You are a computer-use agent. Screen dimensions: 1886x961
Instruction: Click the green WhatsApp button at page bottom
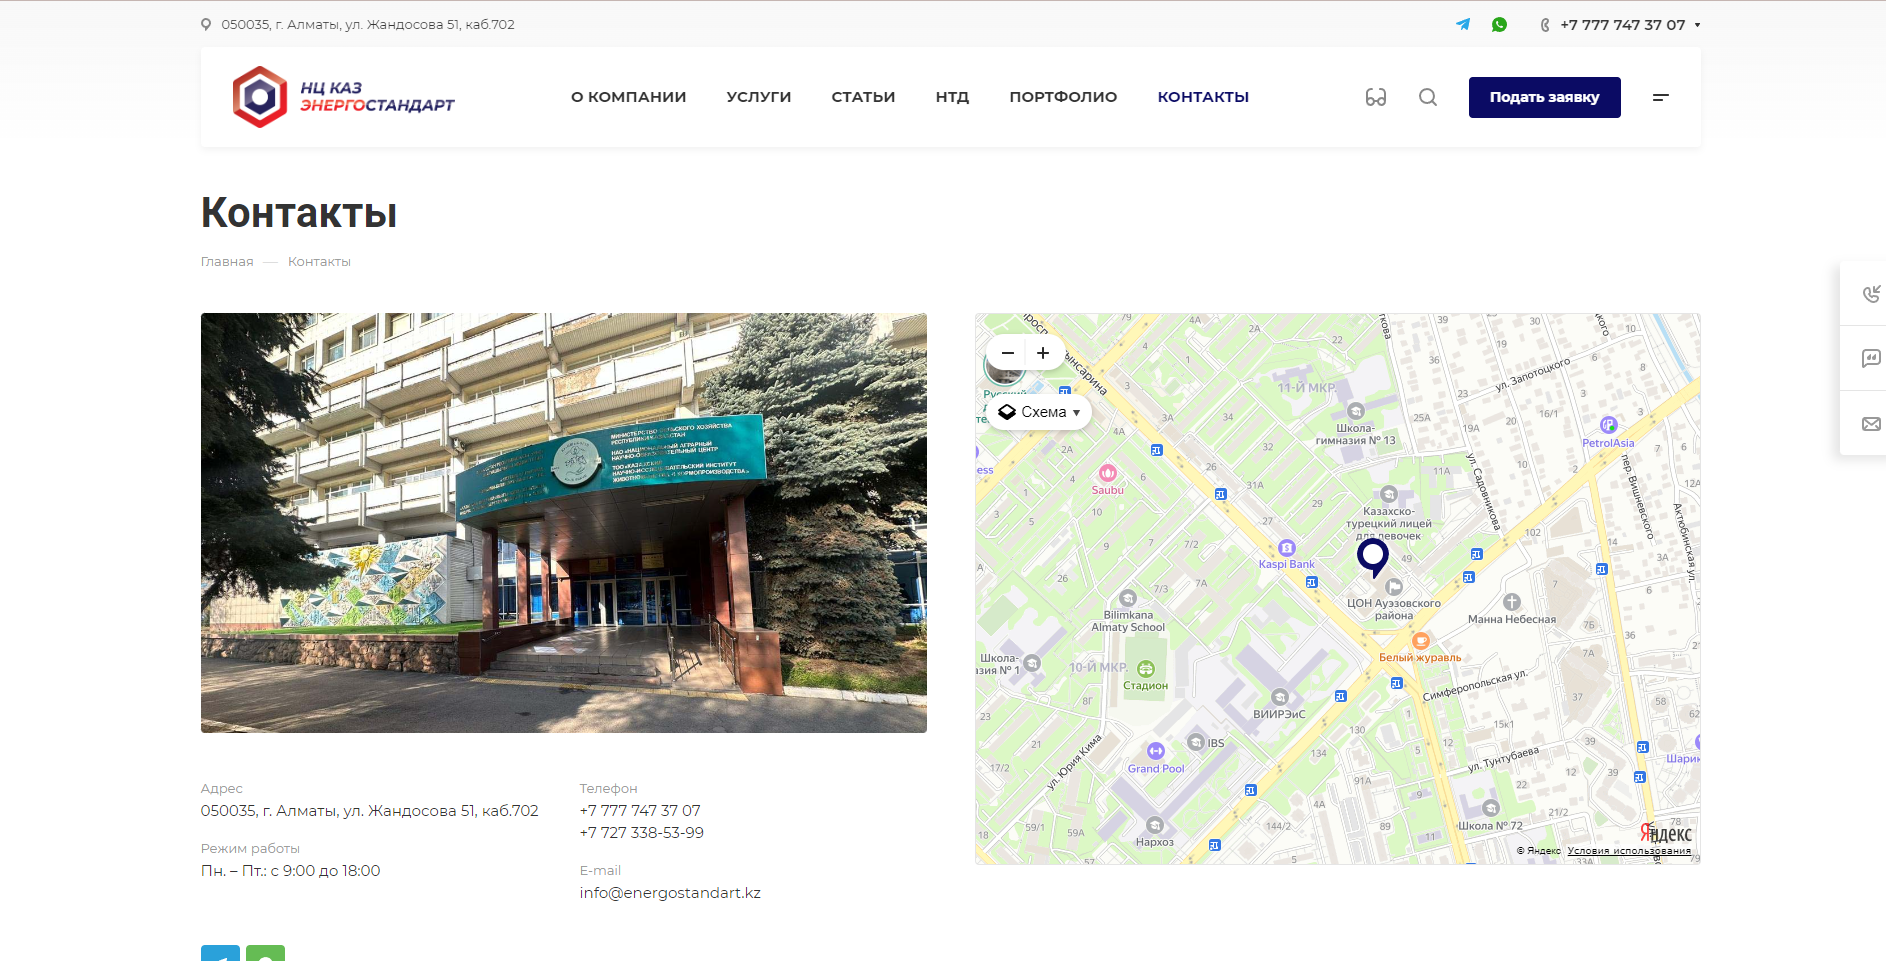point(265,953)
